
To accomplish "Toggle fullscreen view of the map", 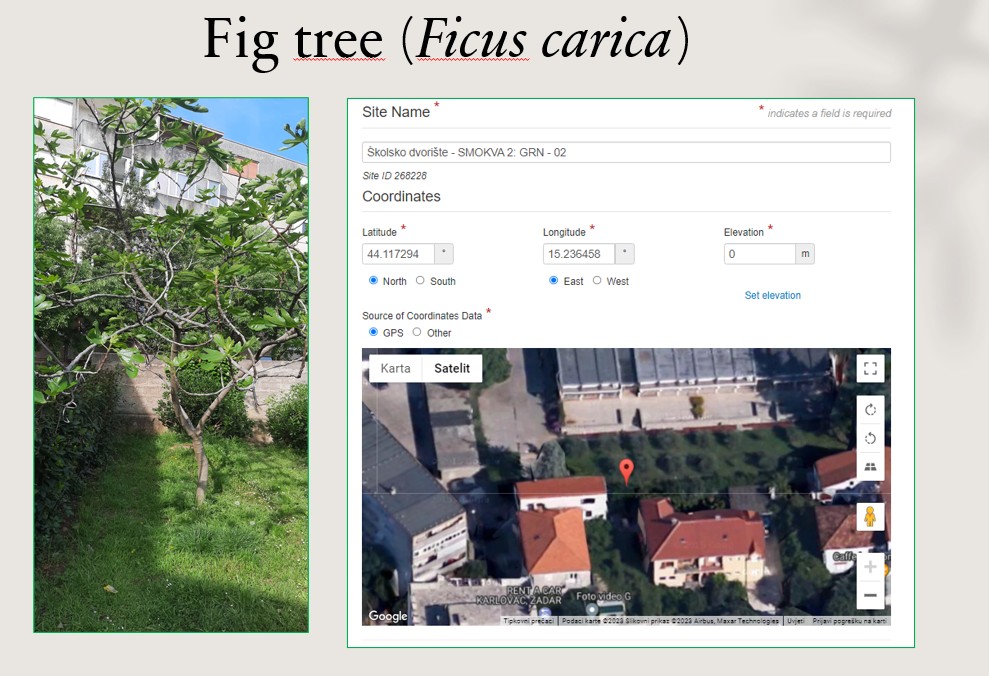I will (870, 368).
